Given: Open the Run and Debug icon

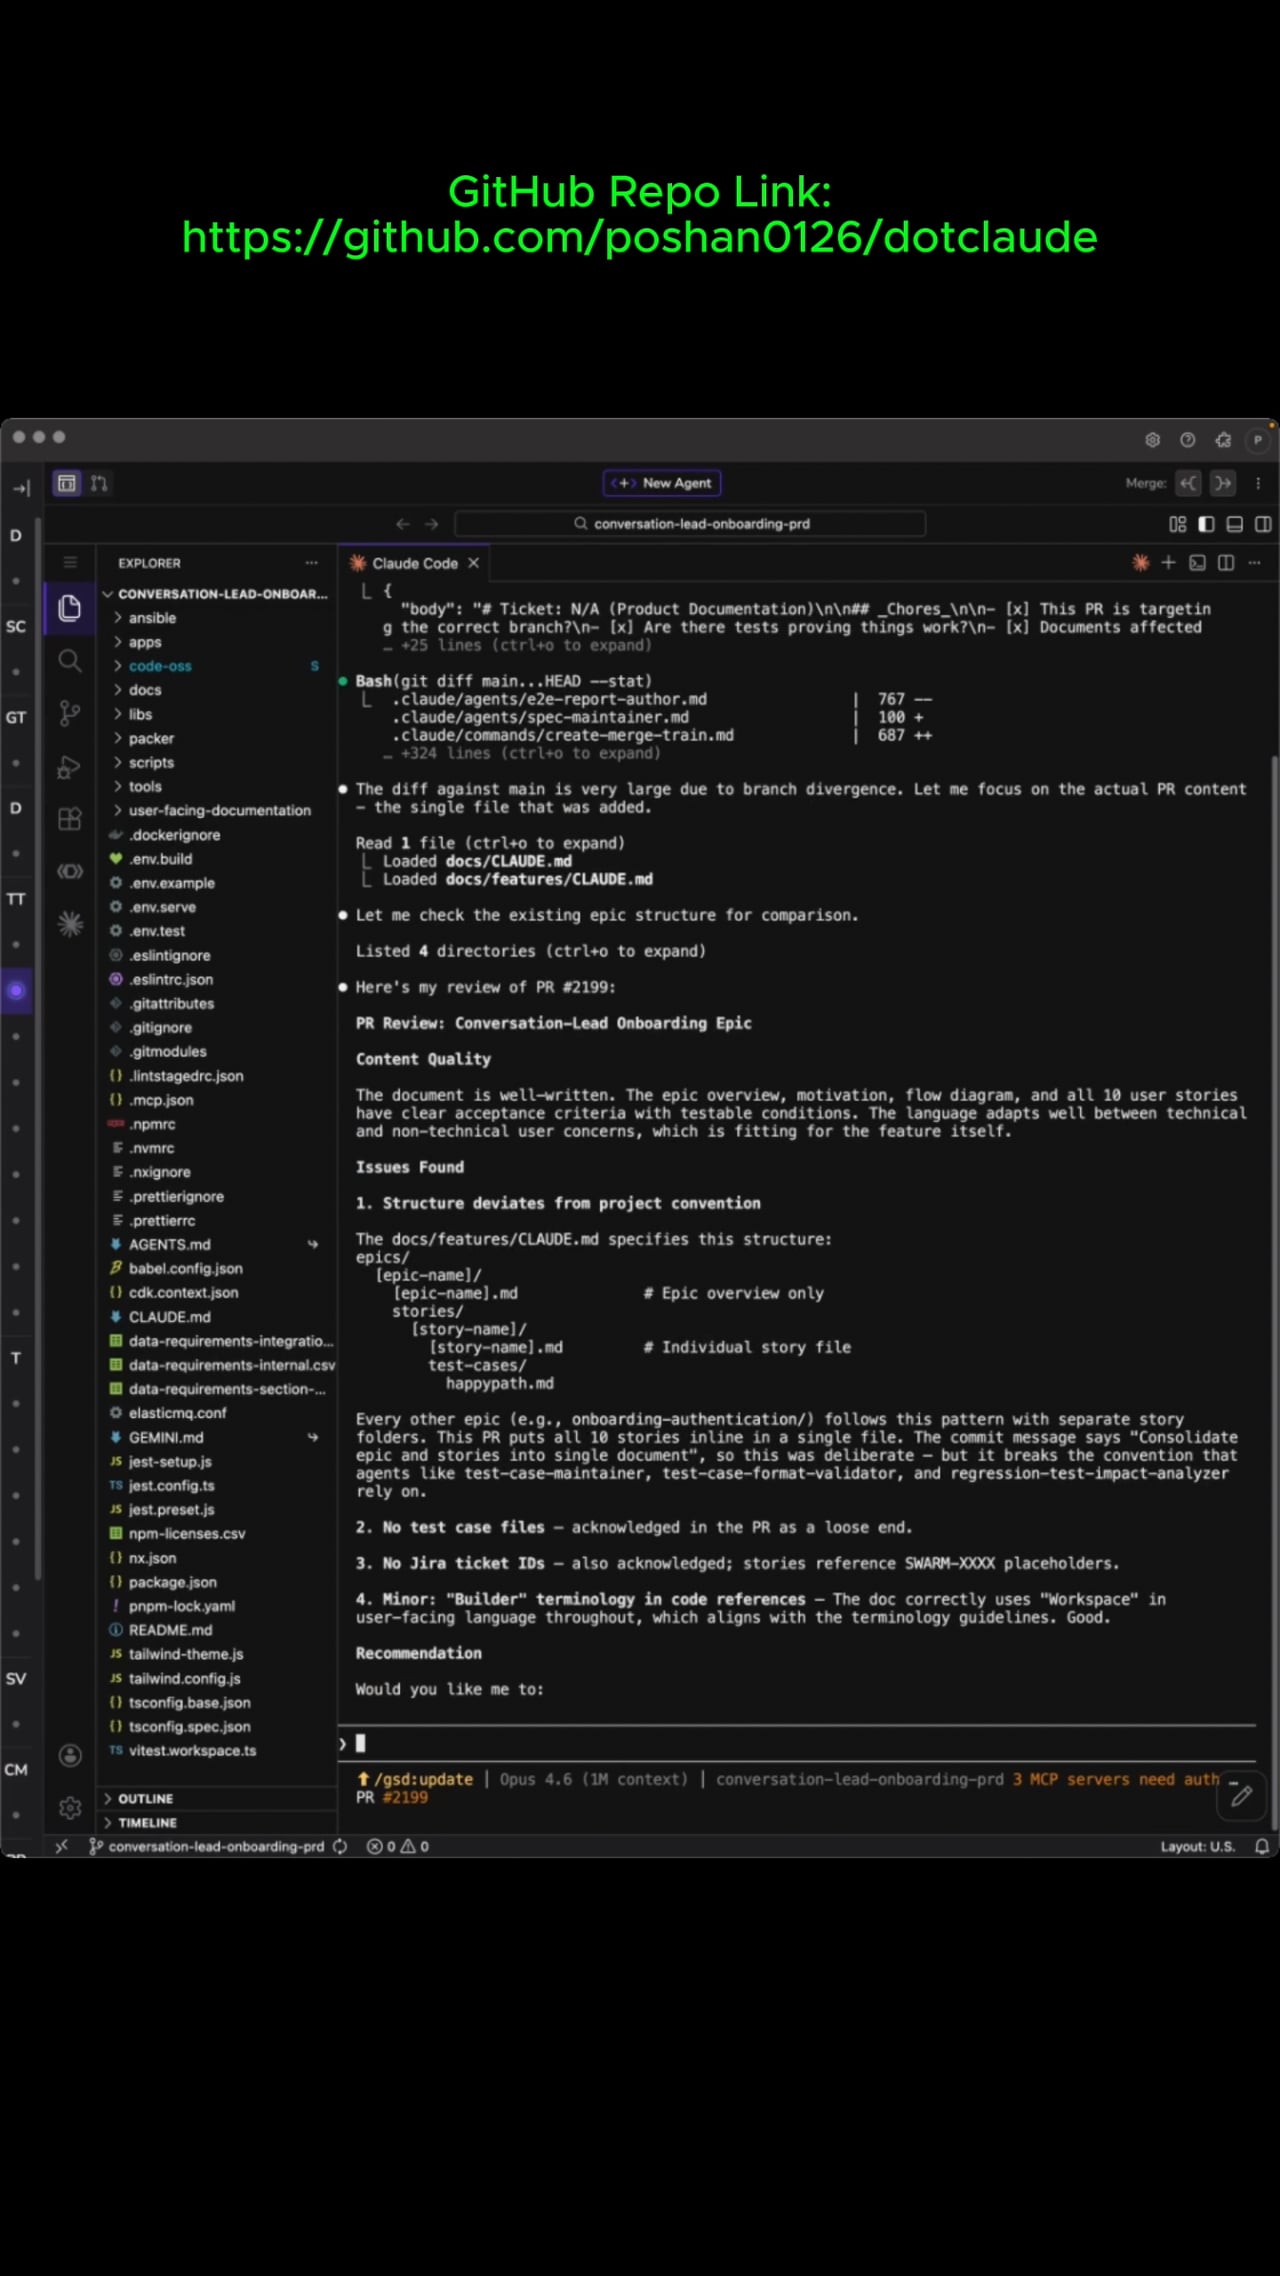Looking at the screenshot, I should point(70,767).
